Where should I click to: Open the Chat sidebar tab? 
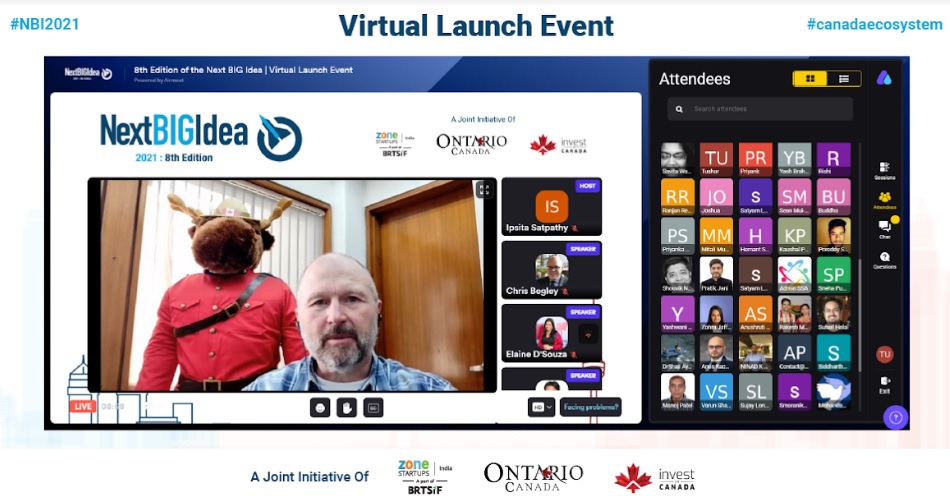coord(885,230)
